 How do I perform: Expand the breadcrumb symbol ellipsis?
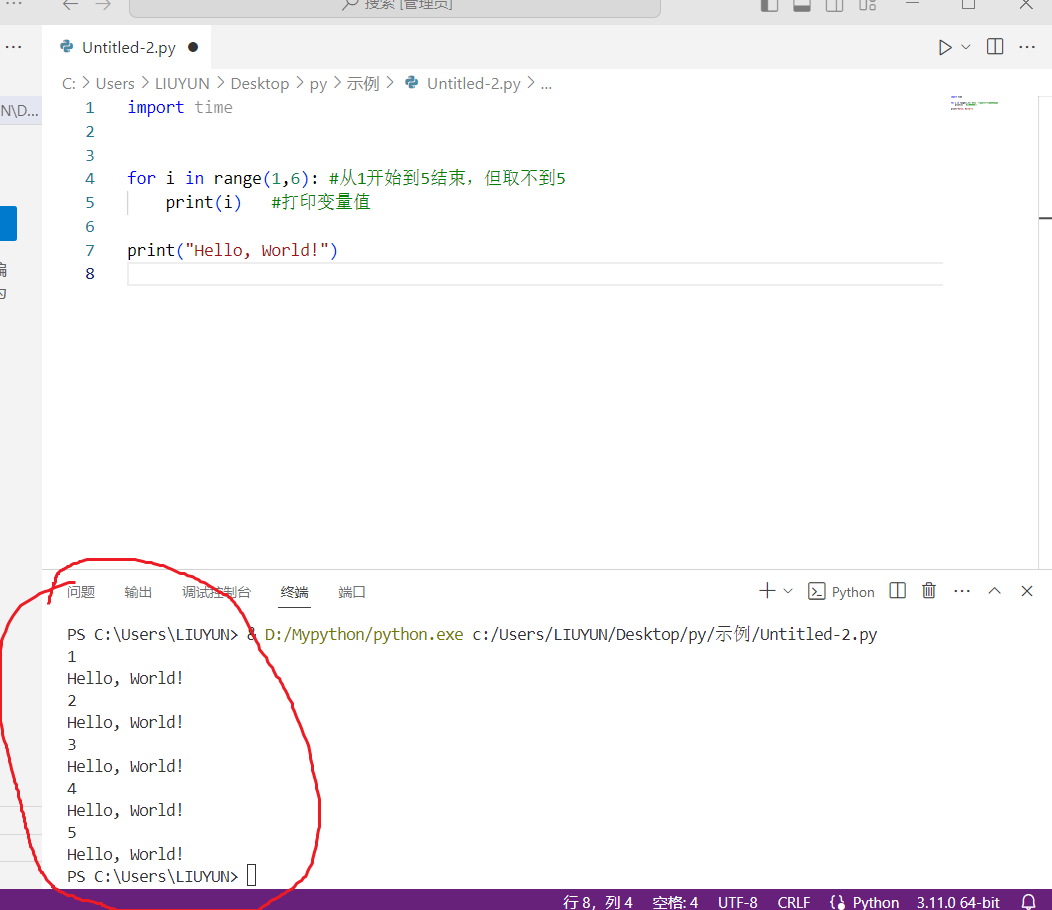pos(546,84)
